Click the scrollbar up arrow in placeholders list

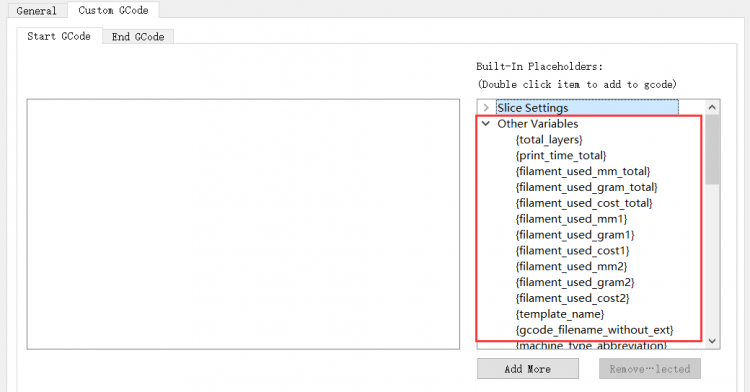[x=712, y=107]
